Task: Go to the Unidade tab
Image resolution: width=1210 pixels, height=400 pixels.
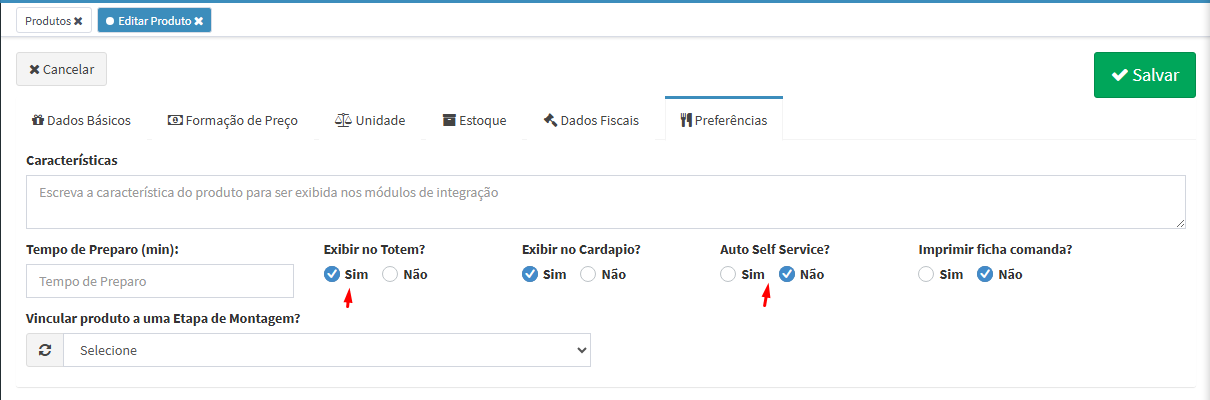Action: tap(370, 120)
